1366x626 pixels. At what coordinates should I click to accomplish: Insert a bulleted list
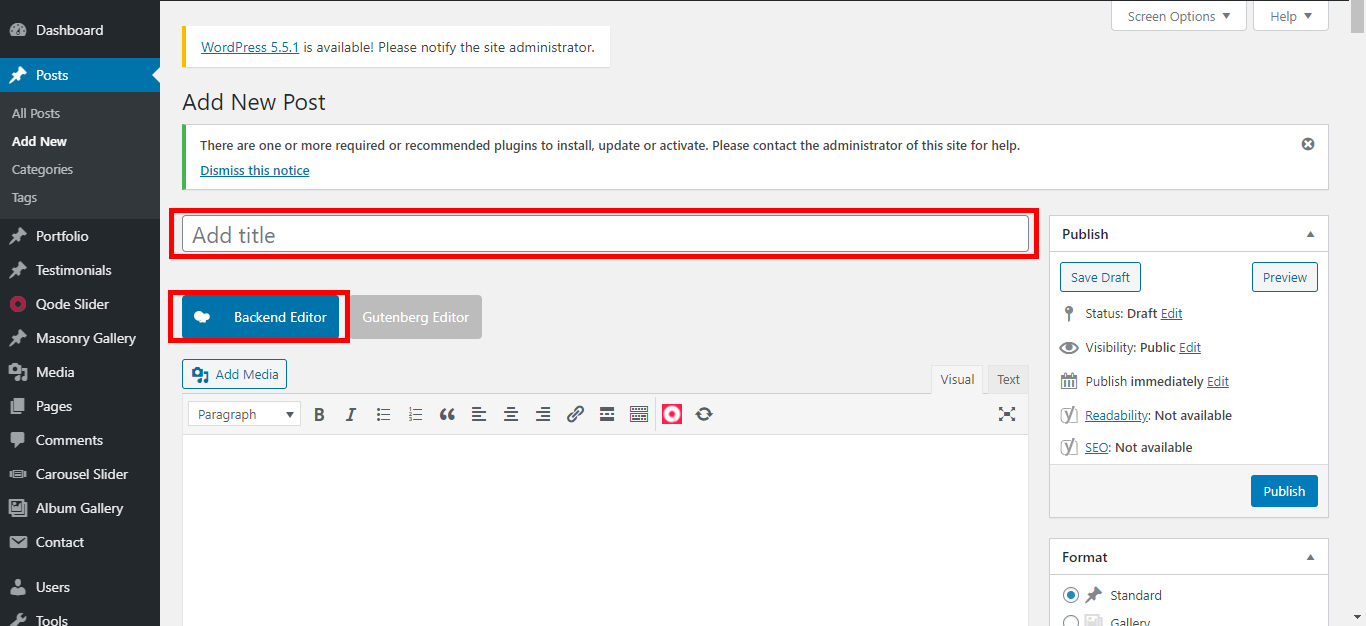tap(383, 414)
